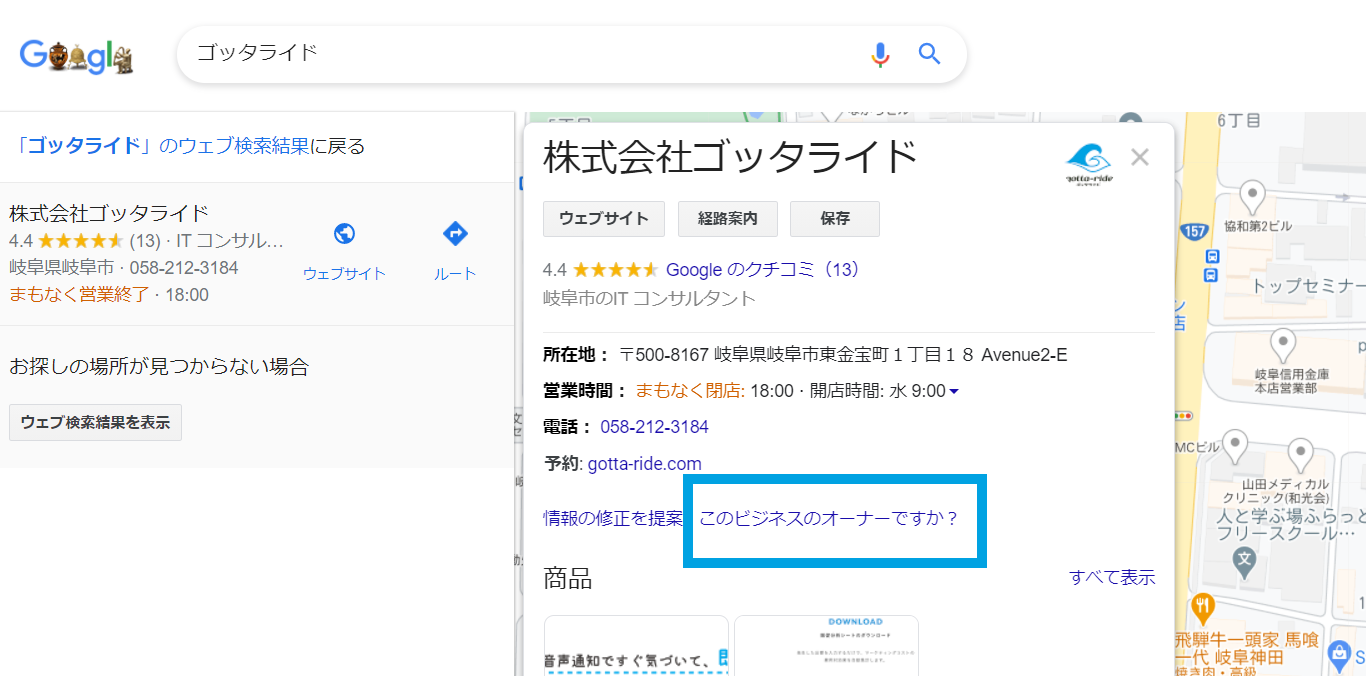Click このビジネスのオーナーですか？ link

tap(829, 518)
